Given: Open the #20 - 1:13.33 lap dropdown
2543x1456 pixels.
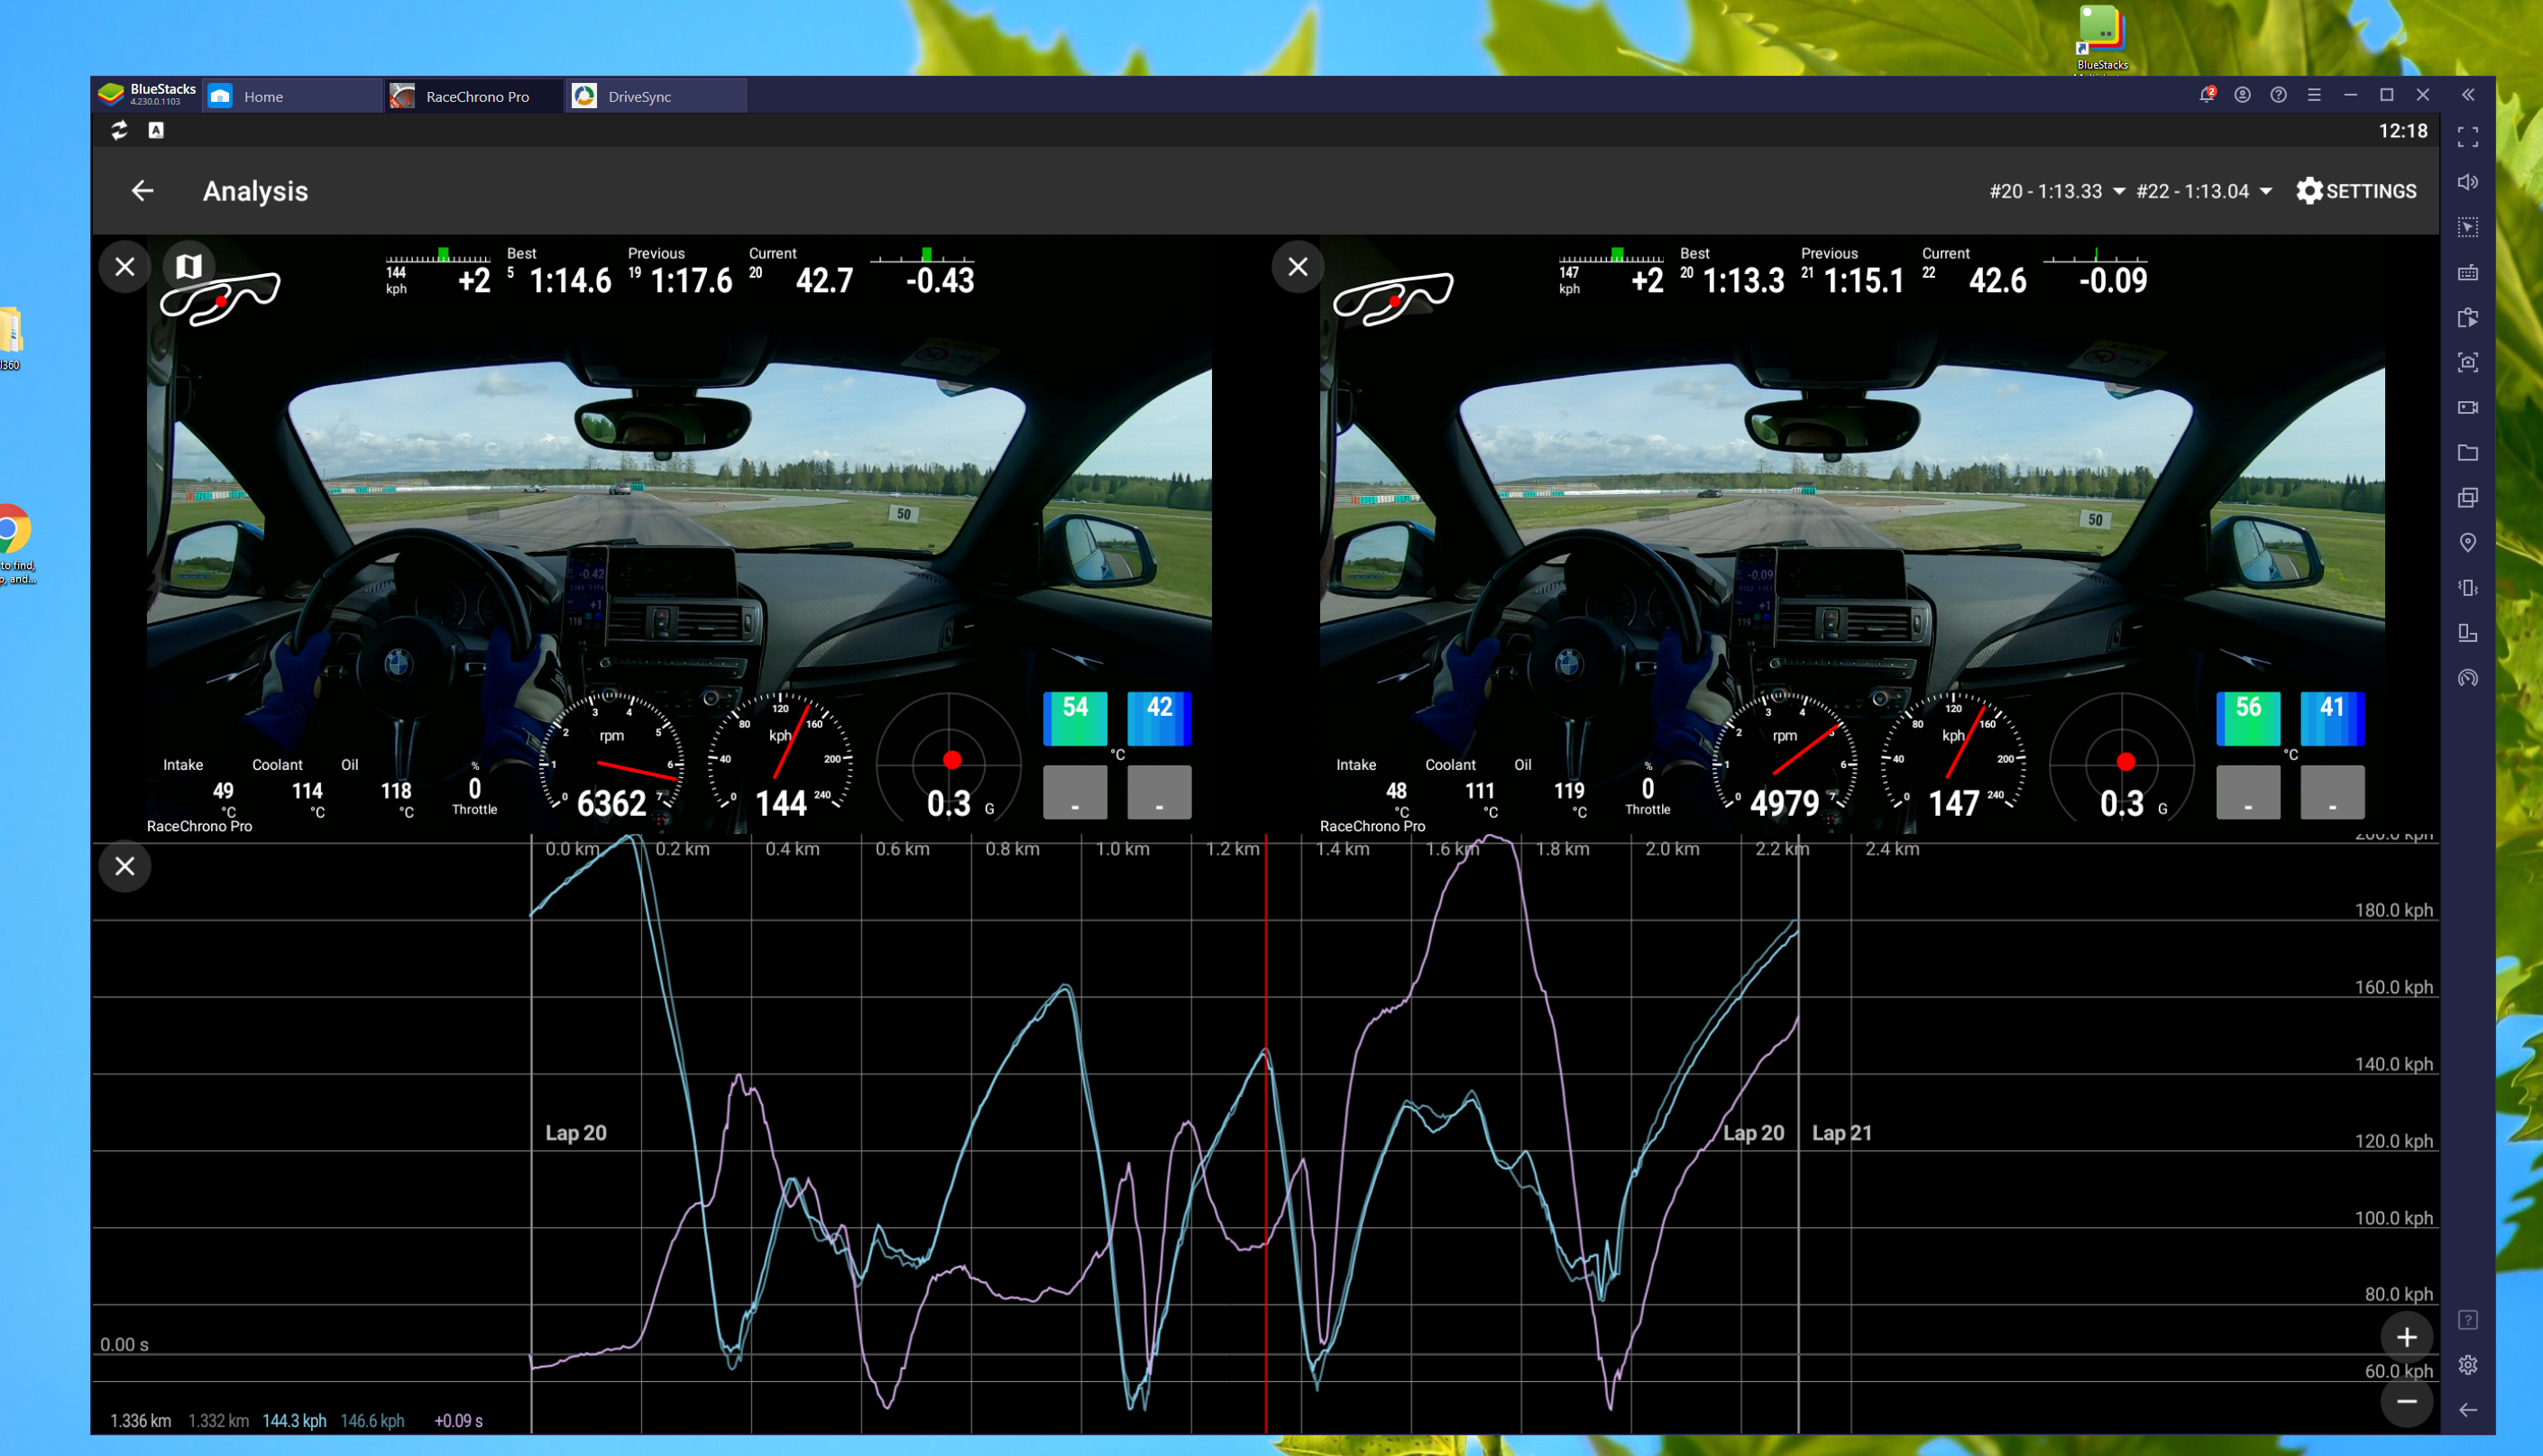Looking at the screenshot, I should [2056, 191].
